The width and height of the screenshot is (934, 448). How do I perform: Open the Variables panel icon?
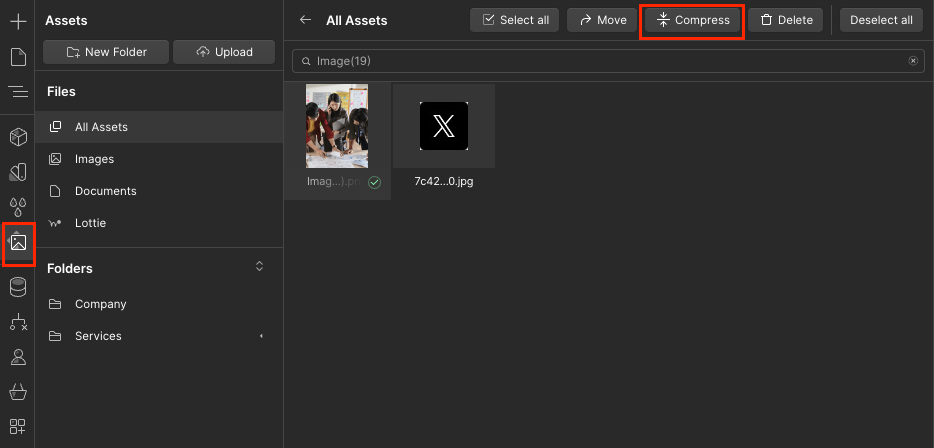18,172
